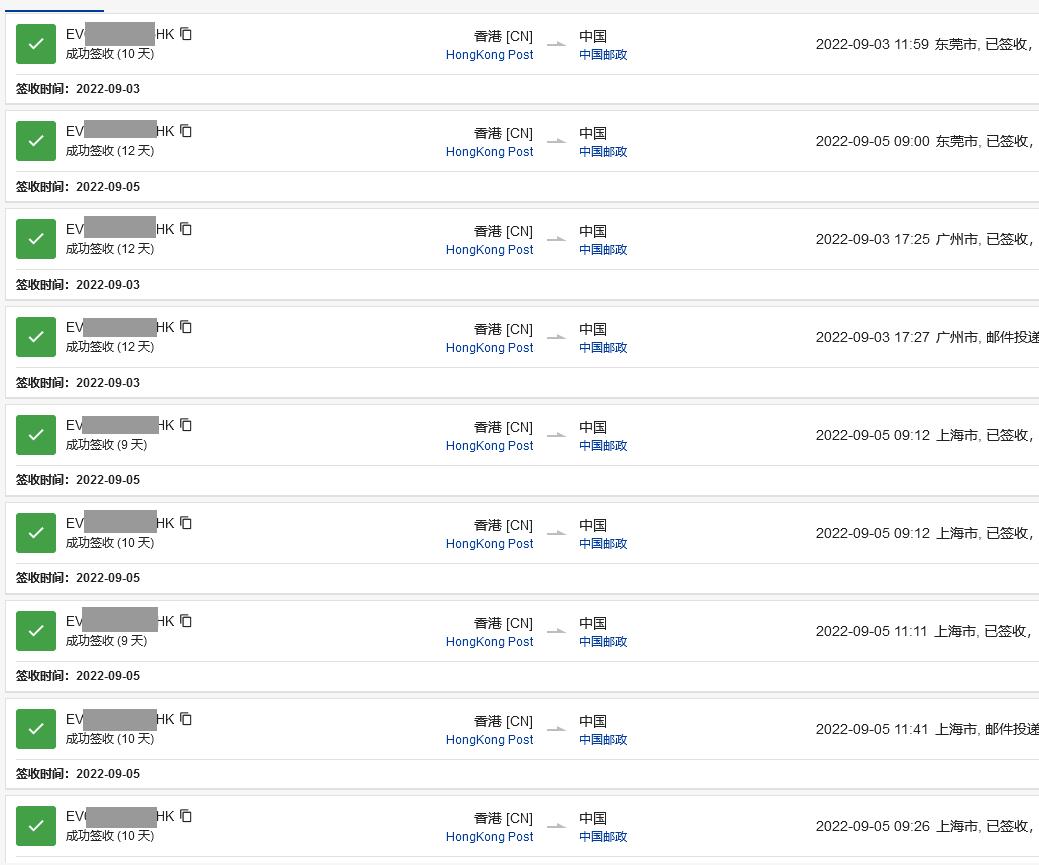Click green delivered checkmark for 11:59 东莞市 parcel
Image resolution: width=1039 pixels, height=865 pixels.
[x=36, y=44]
